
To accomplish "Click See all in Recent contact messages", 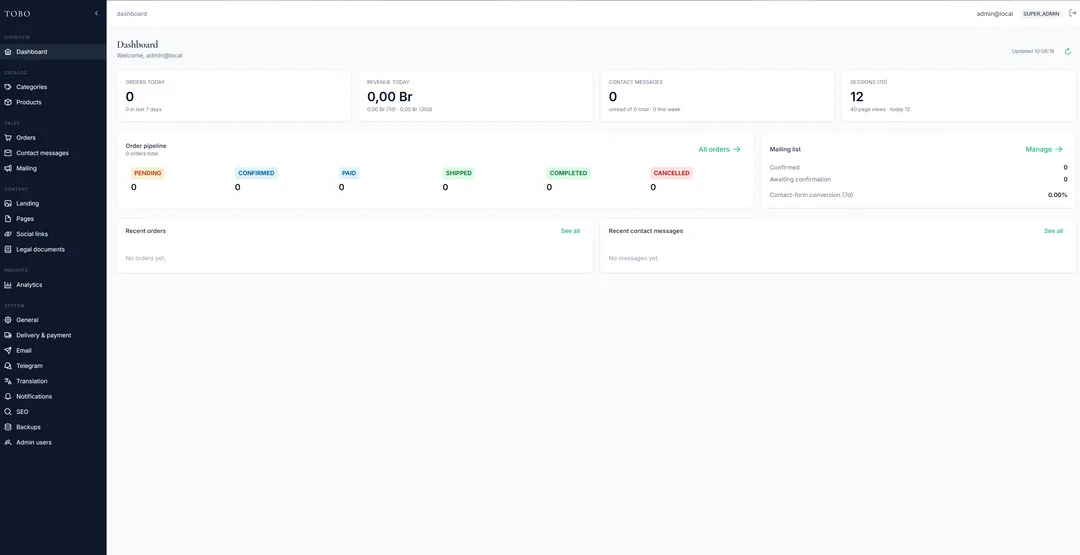I will click(x=1053, y=231).
